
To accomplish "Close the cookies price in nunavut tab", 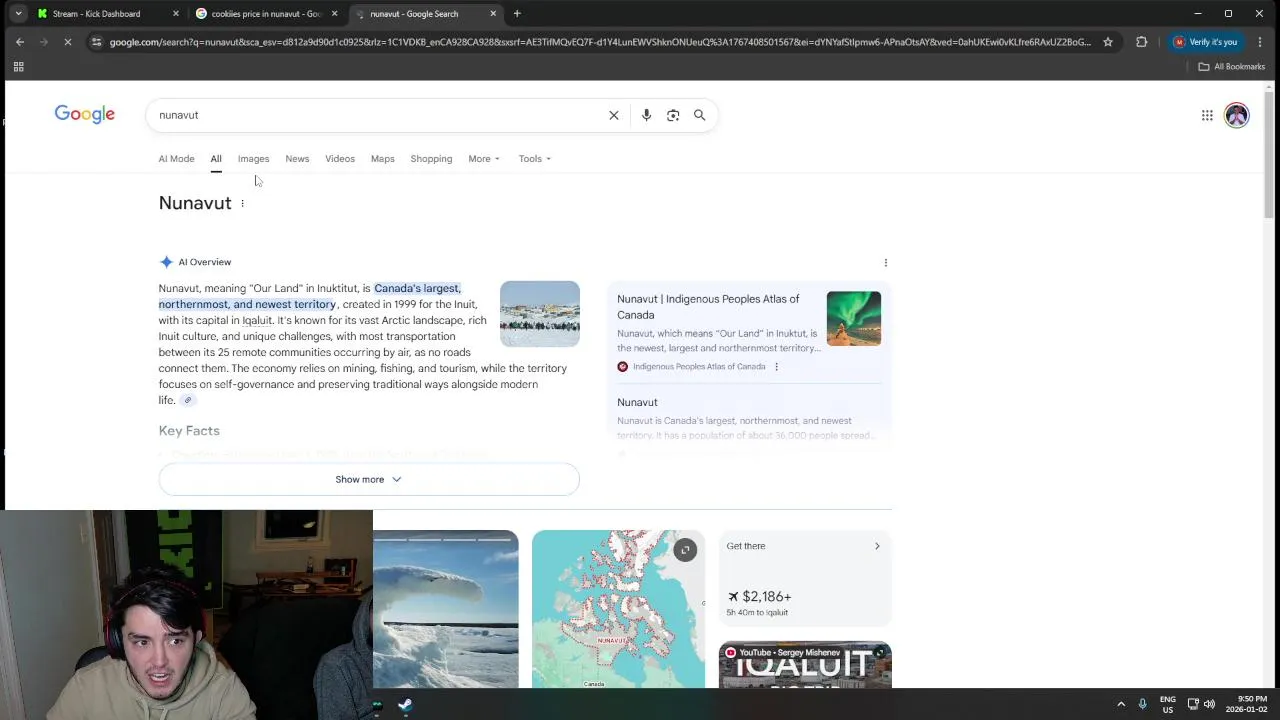I will pyautogui.click(x=335, y=14).
